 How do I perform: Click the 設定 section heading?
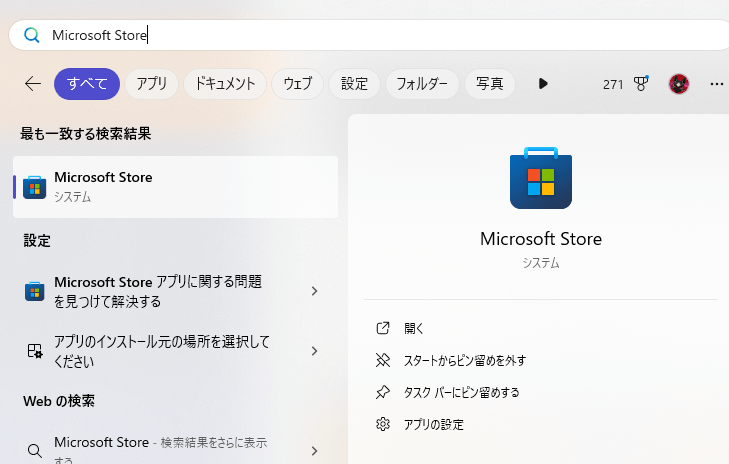pos(37,241)
